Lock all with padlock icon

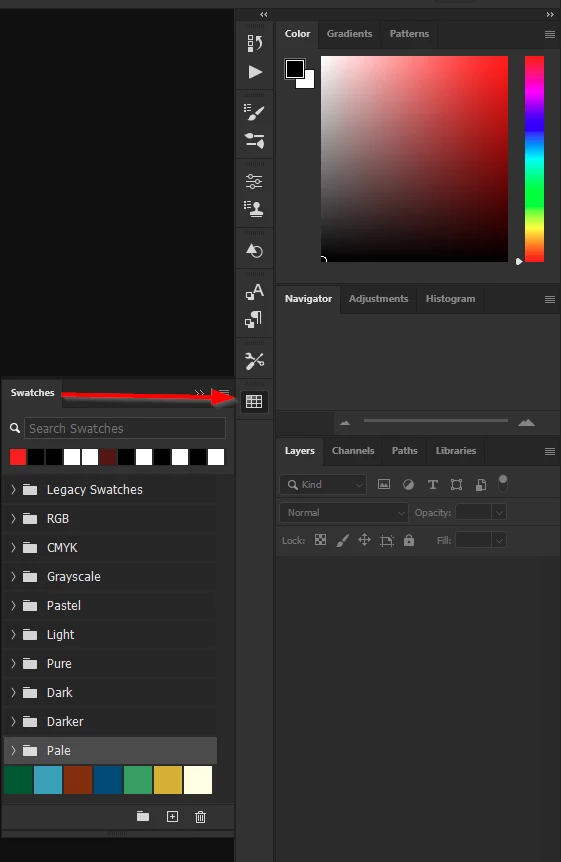tap(409, 540)
